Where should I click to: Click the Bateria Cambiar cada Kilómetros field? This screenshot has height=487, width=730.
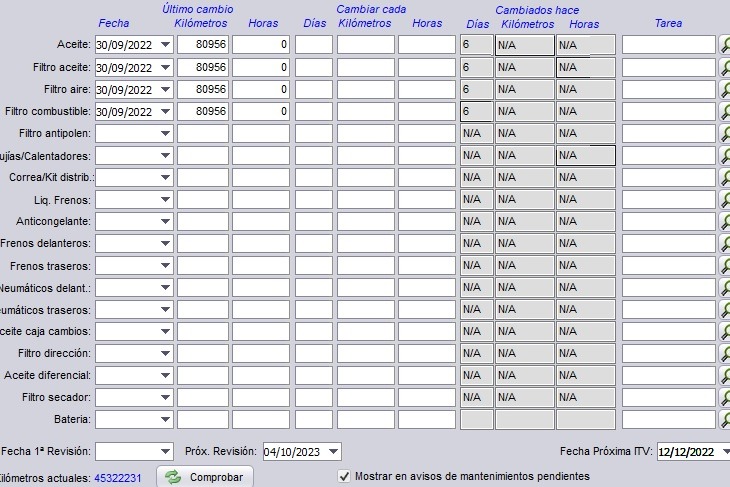(366, 419)
